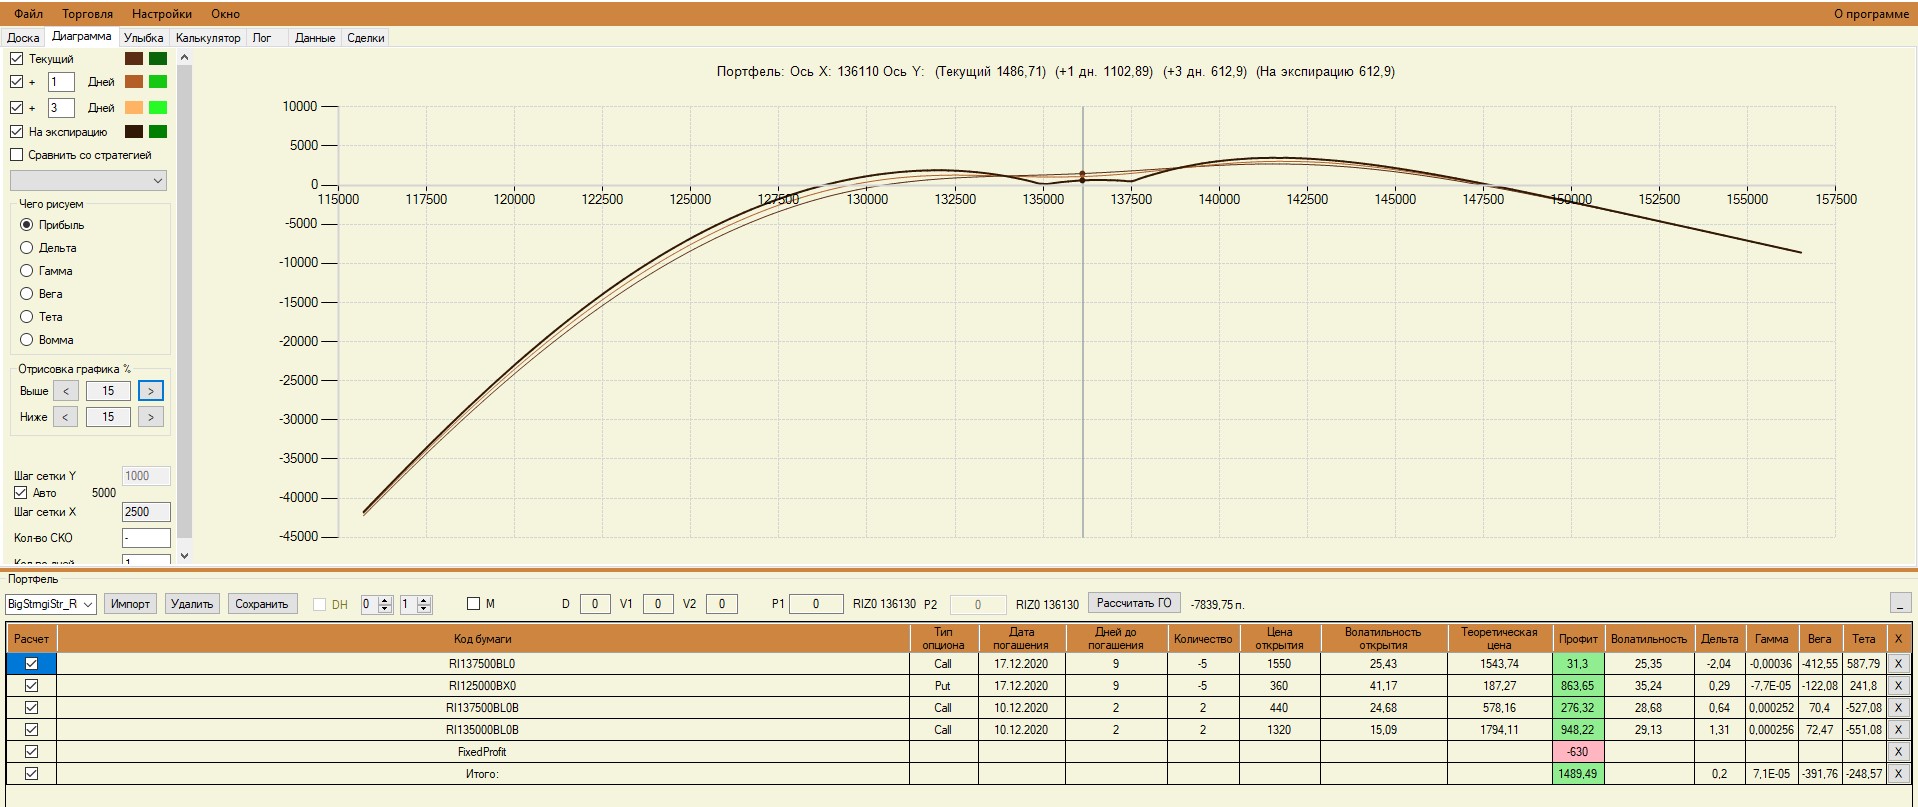
Task: Expand the strategy comparison combo box
Action: pos(88,181)
